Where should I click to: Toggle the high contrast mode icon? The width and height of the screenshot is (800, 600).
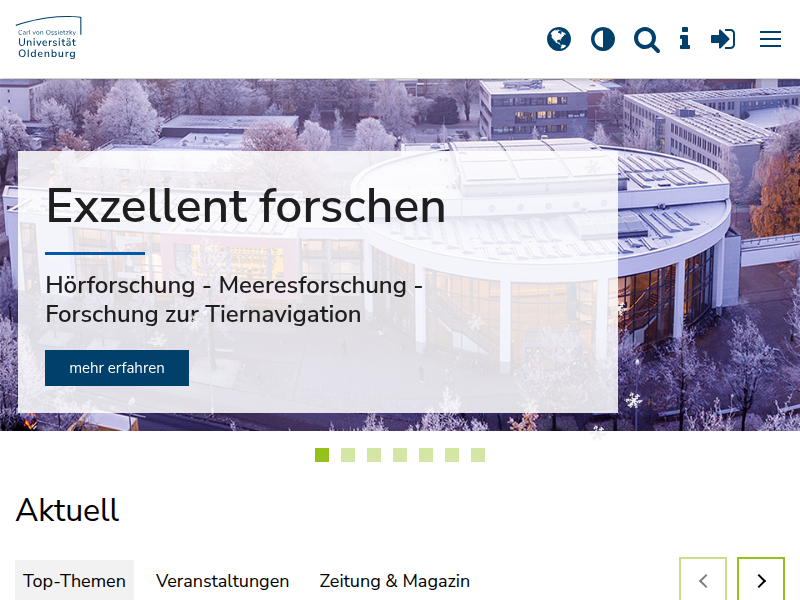603,39
